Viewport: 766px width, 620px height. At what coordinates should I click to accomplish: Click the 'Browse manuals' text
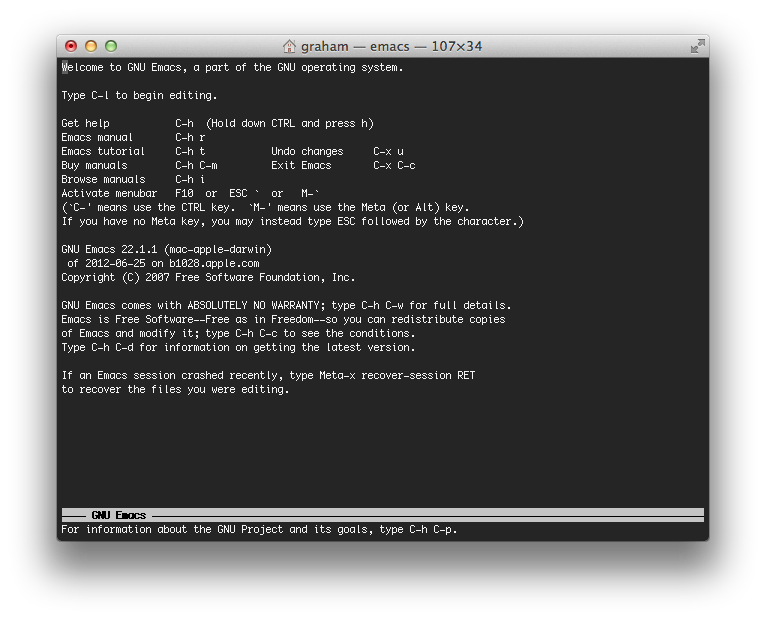click(x=104, y=179)
